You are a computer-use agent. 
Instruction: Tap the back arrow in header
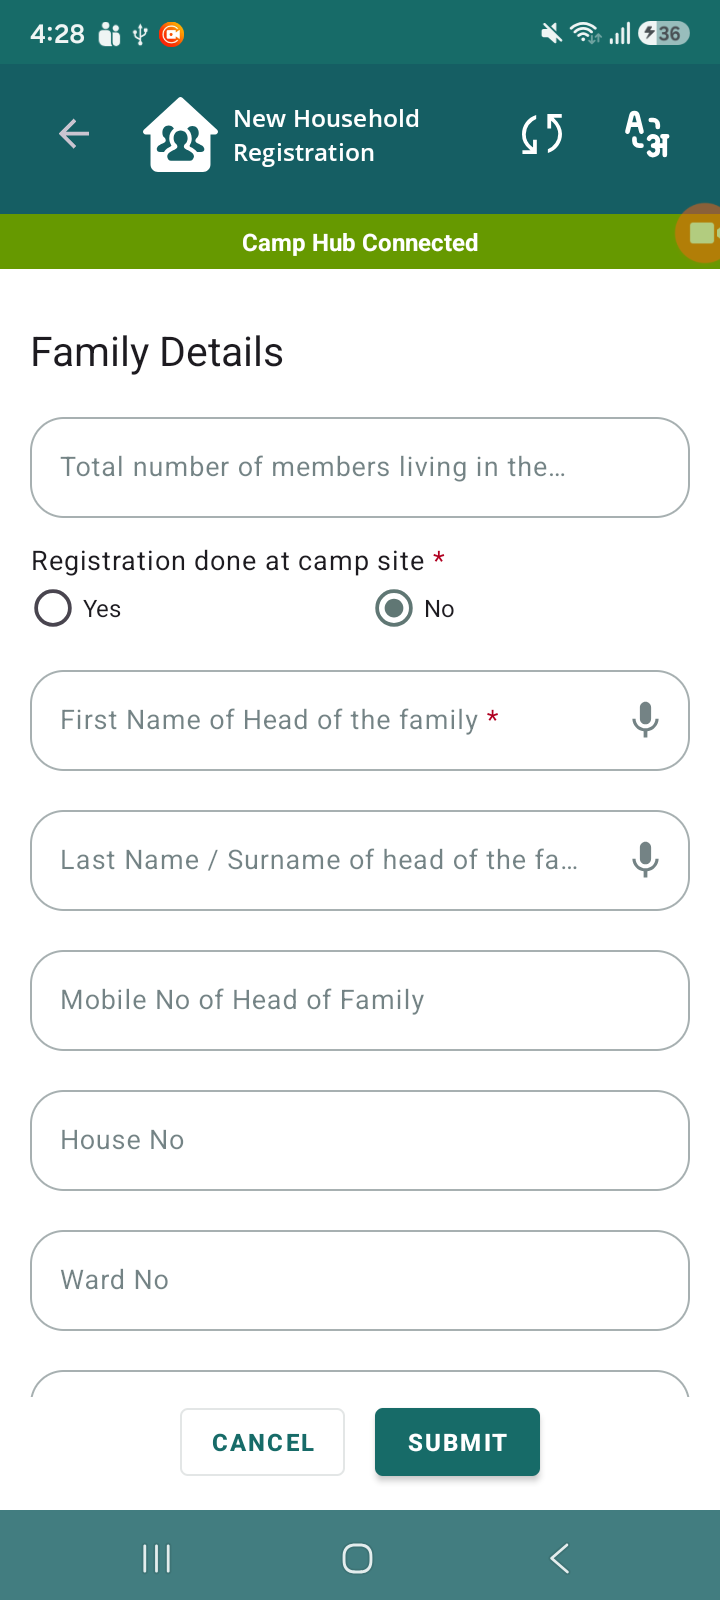(x=74, y=133)
